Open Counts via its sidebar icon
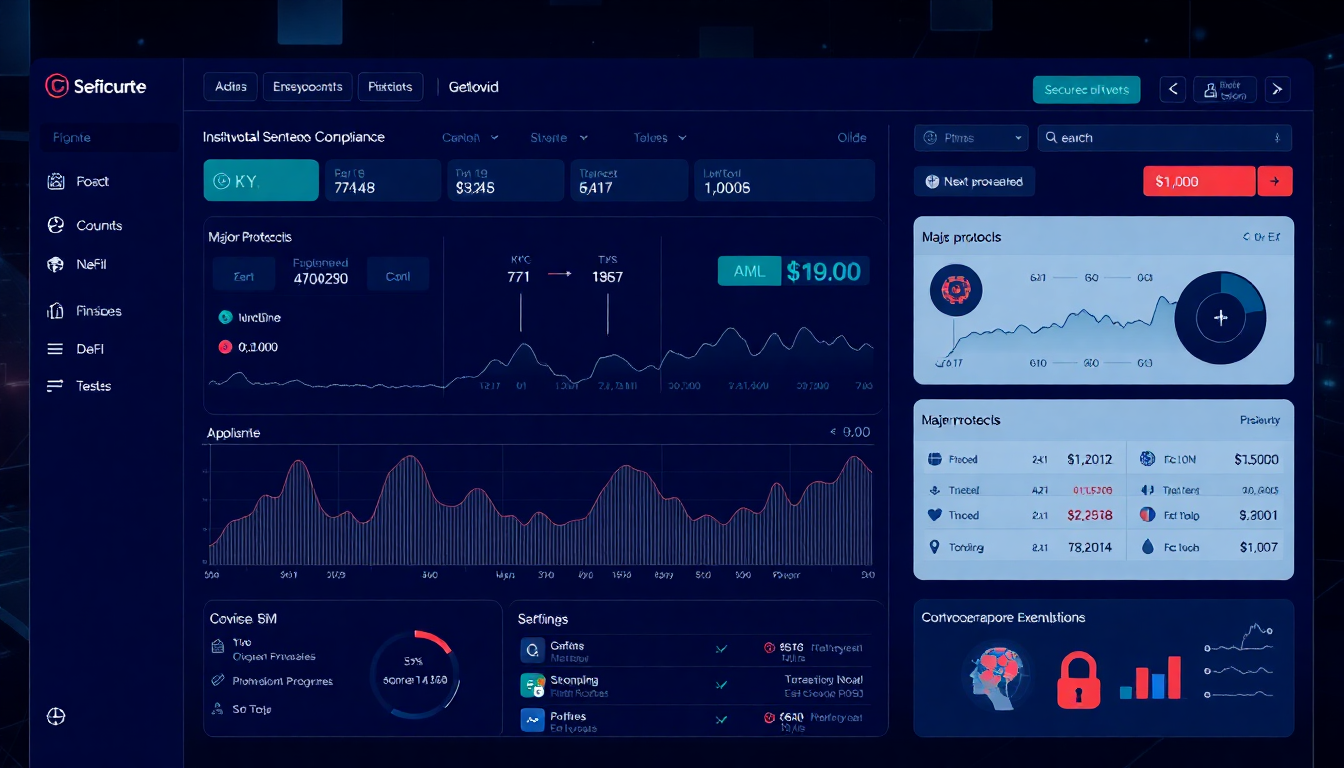The height and width of the screenshot is (768, 1344). 56,226
